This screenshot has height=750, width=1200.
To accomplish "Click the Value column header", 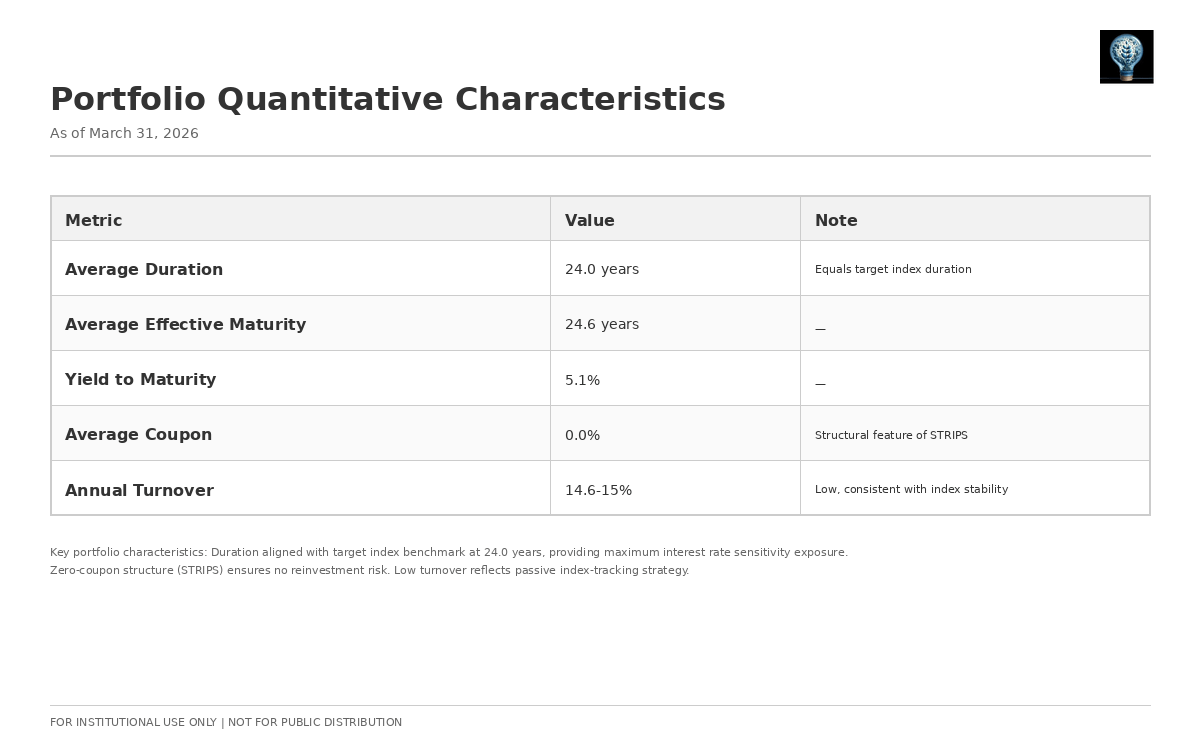I will (589, 221).
